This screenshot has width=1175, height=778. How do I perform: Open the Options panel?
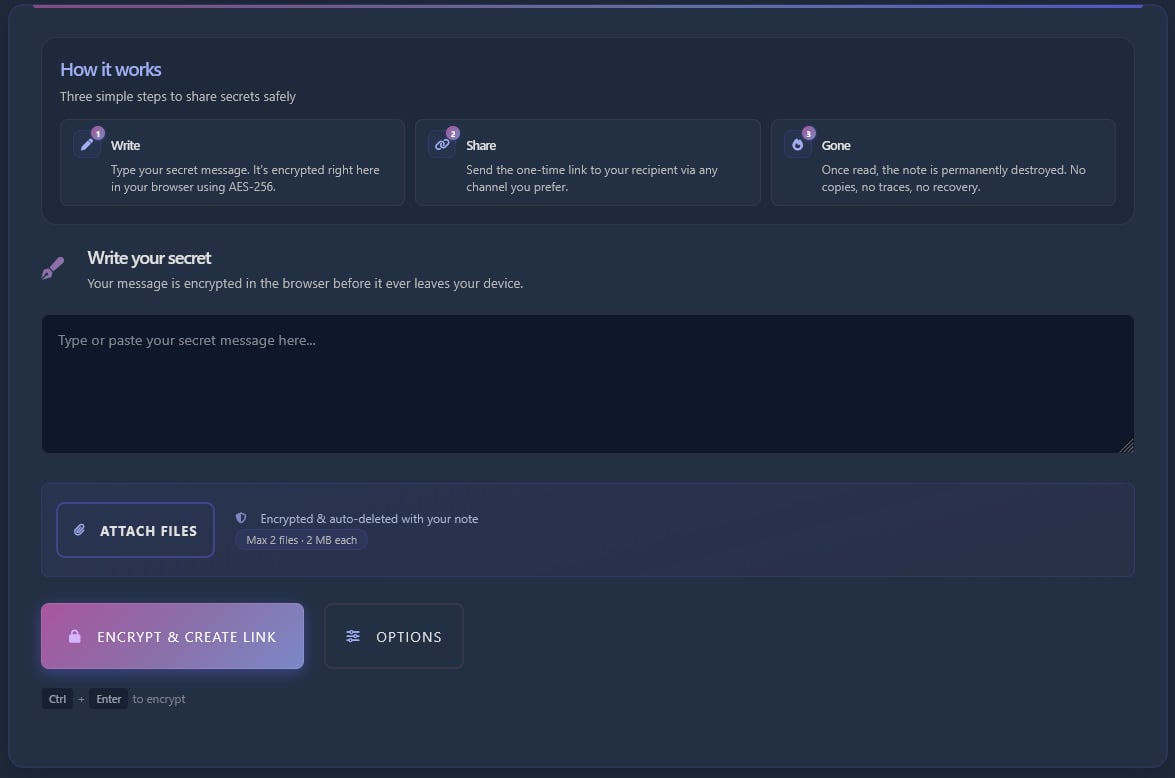coord(393,636)
